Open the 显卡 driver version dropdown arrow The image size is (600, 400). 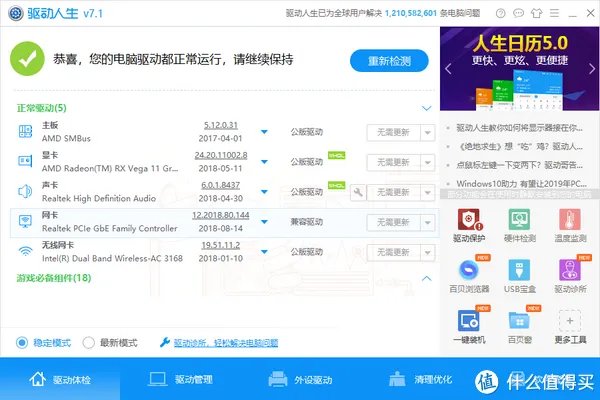264,162
